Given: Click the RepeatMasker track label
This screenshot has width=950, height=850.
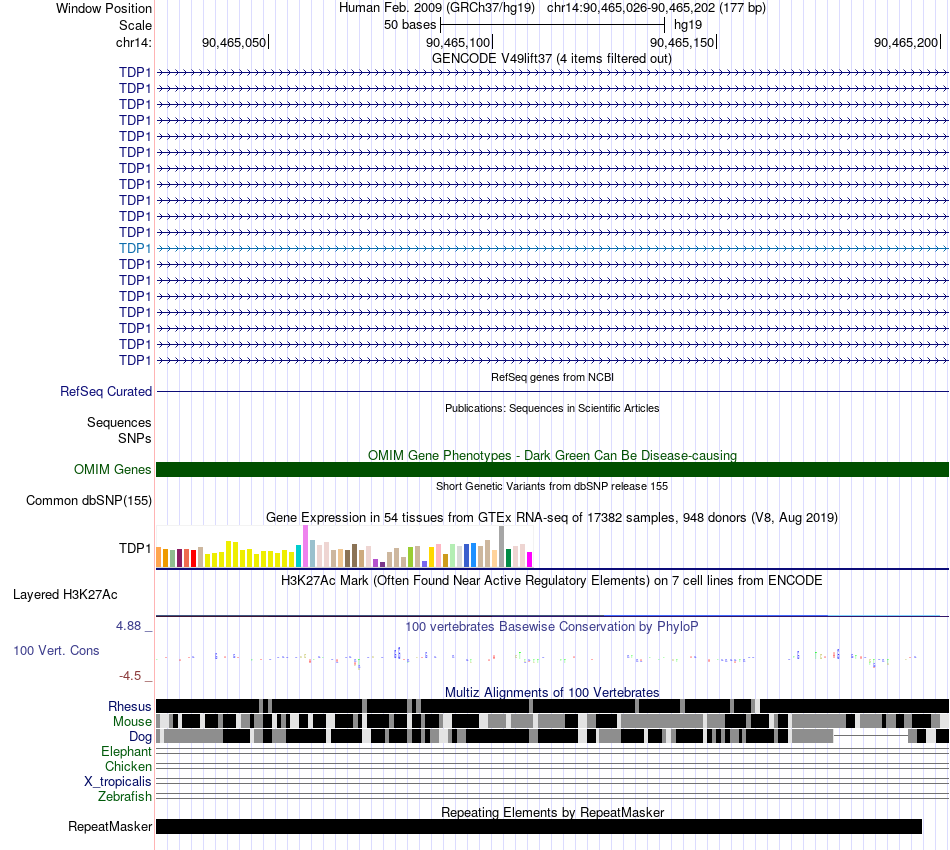Looking at the screenshot, I should (x=110, y=826).
